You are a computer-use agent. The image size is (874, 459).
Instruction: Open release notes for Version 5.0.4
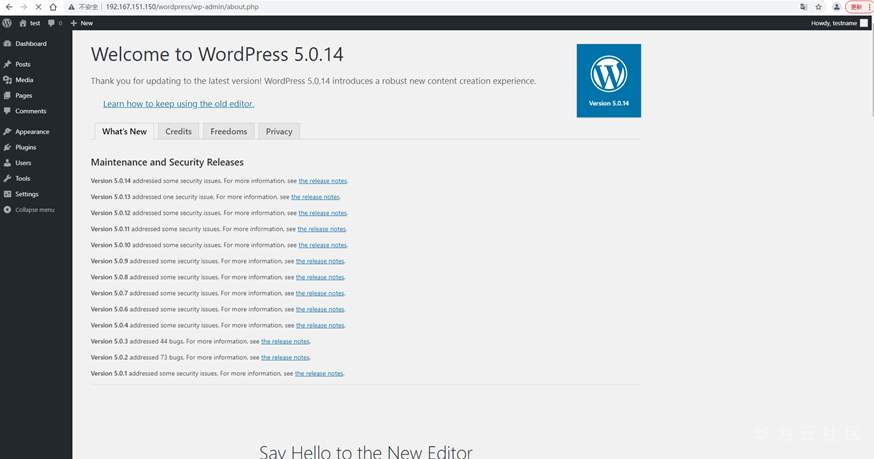pos(320,325)
